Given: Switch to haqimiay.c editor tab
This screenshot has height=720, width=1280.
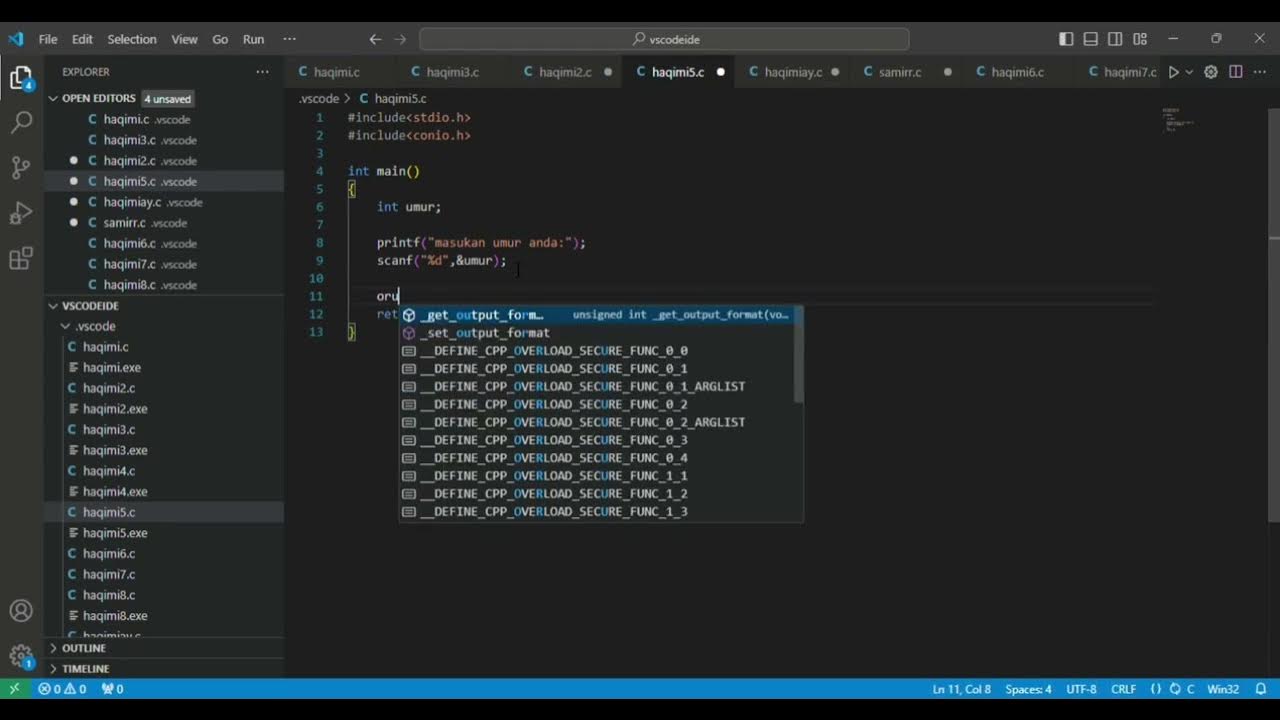Looking at the screenshot, I should point(793,72).
